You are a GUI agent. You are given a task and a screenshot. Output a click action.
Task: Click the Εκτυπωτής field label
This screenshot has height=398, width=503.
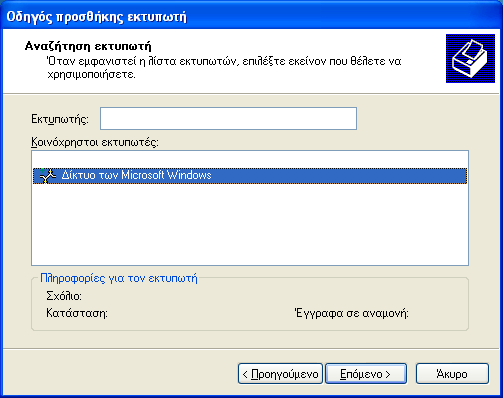coord(60,119)
